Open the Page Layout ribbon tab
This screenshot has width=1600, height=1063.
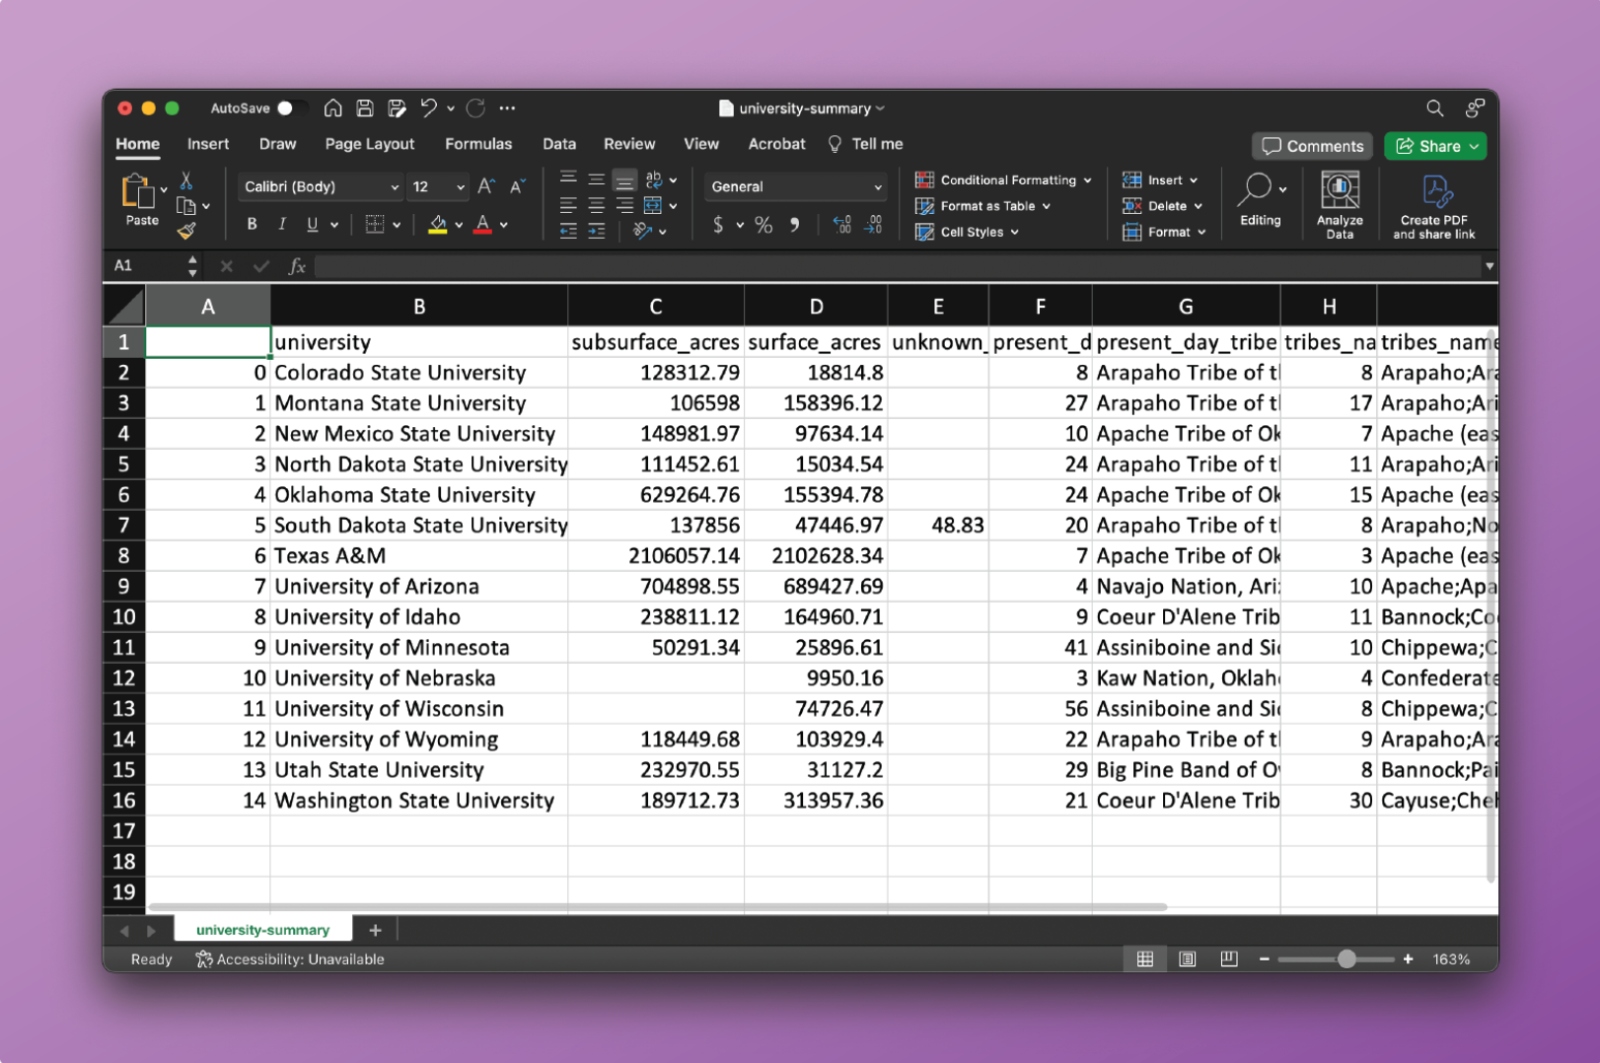tap(369, 144)
